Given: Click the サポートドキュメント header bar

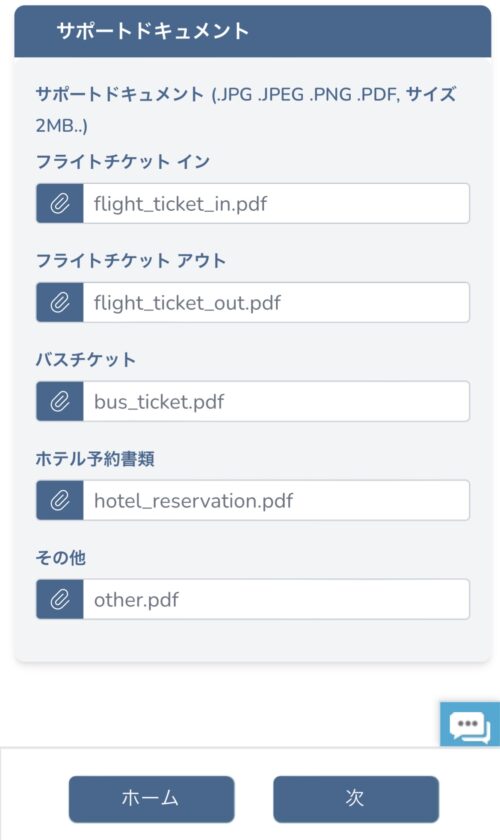Looking at the screenshot, I should 252,31.
